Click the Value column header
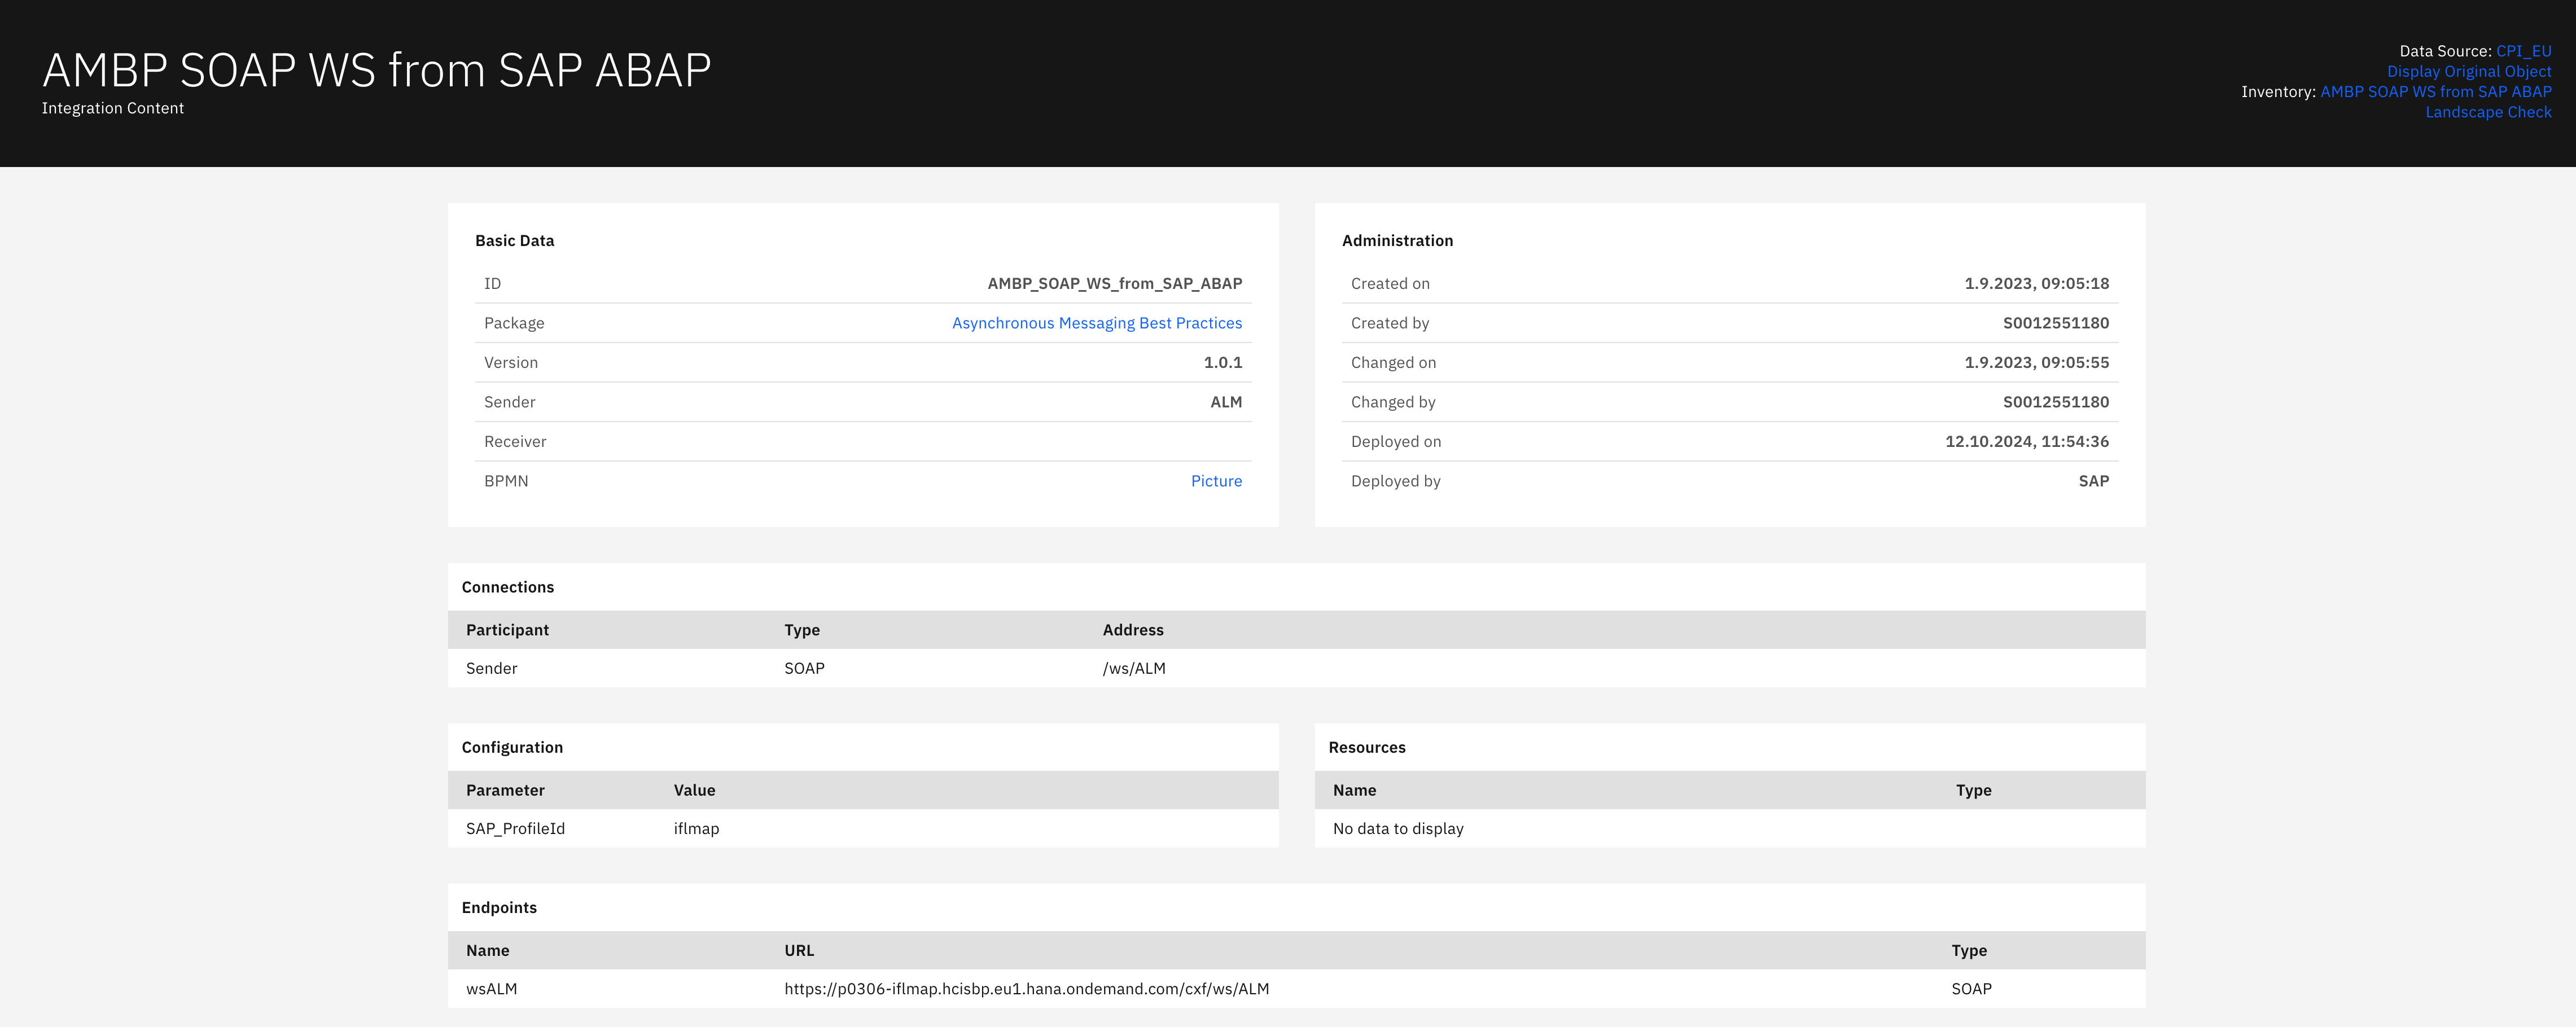The image size is (2576, 1027). (x=694, y=790)
